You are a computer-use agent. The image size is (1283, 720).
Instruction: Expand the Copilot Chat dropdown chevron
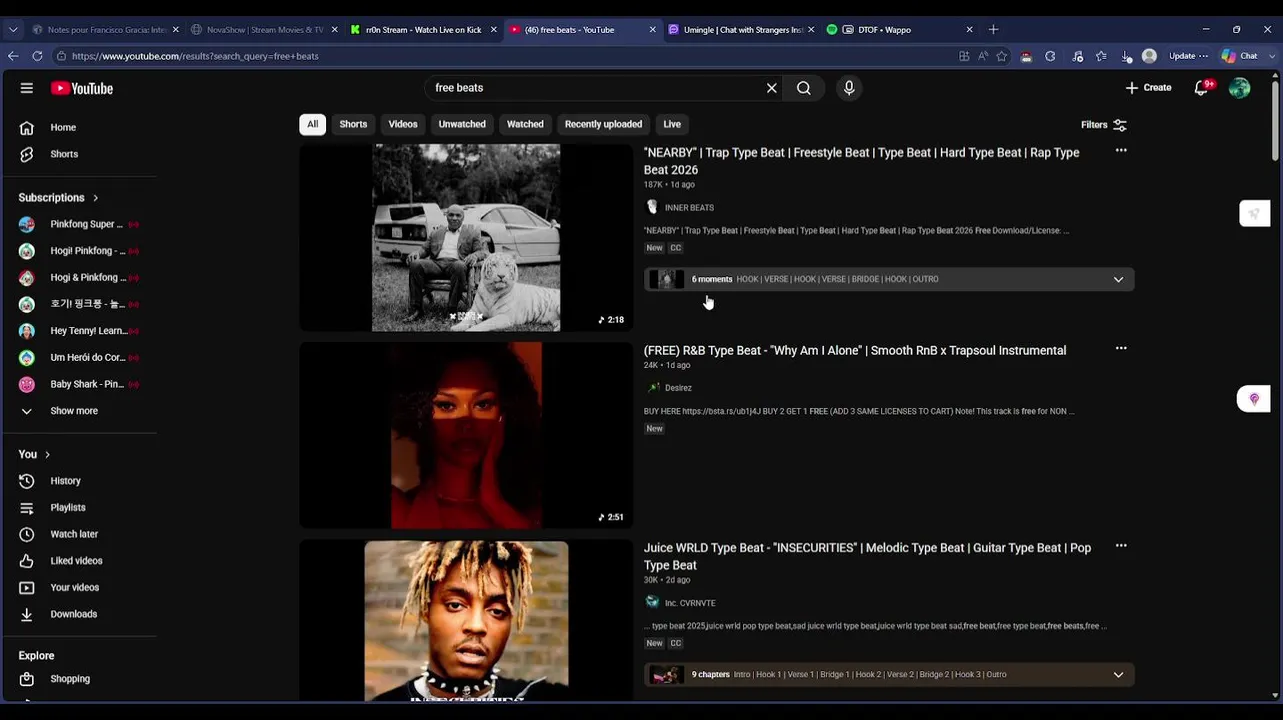pyautogui.click(x=1271, y=56)
